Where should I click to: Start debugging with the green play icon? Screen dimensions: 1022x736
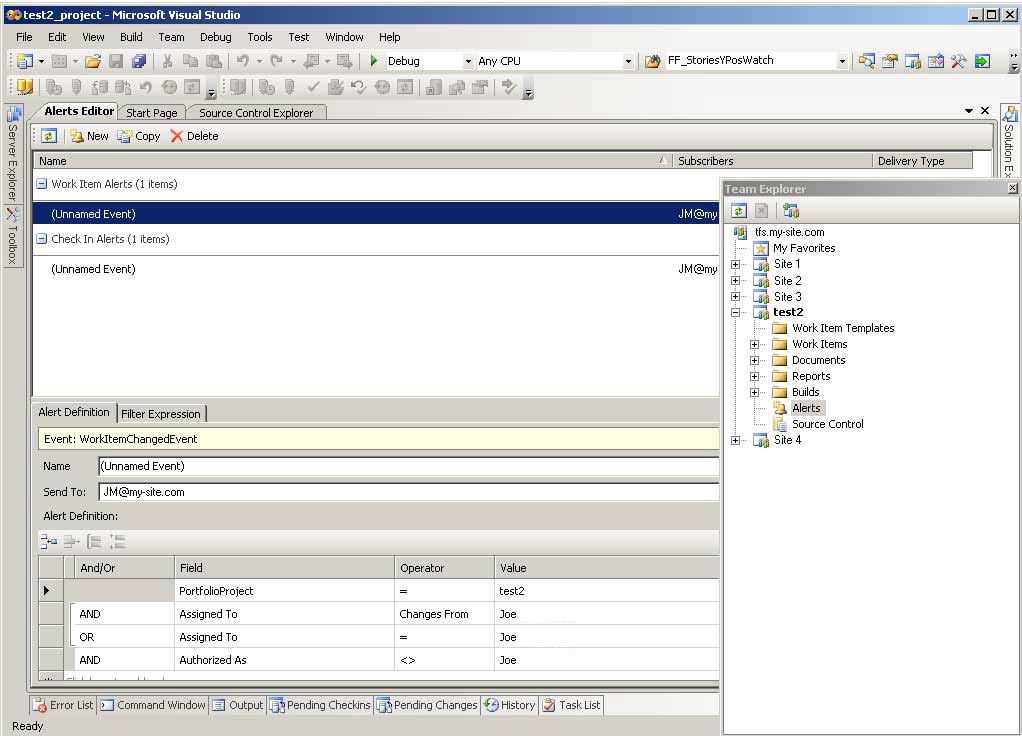coord(373,61)
